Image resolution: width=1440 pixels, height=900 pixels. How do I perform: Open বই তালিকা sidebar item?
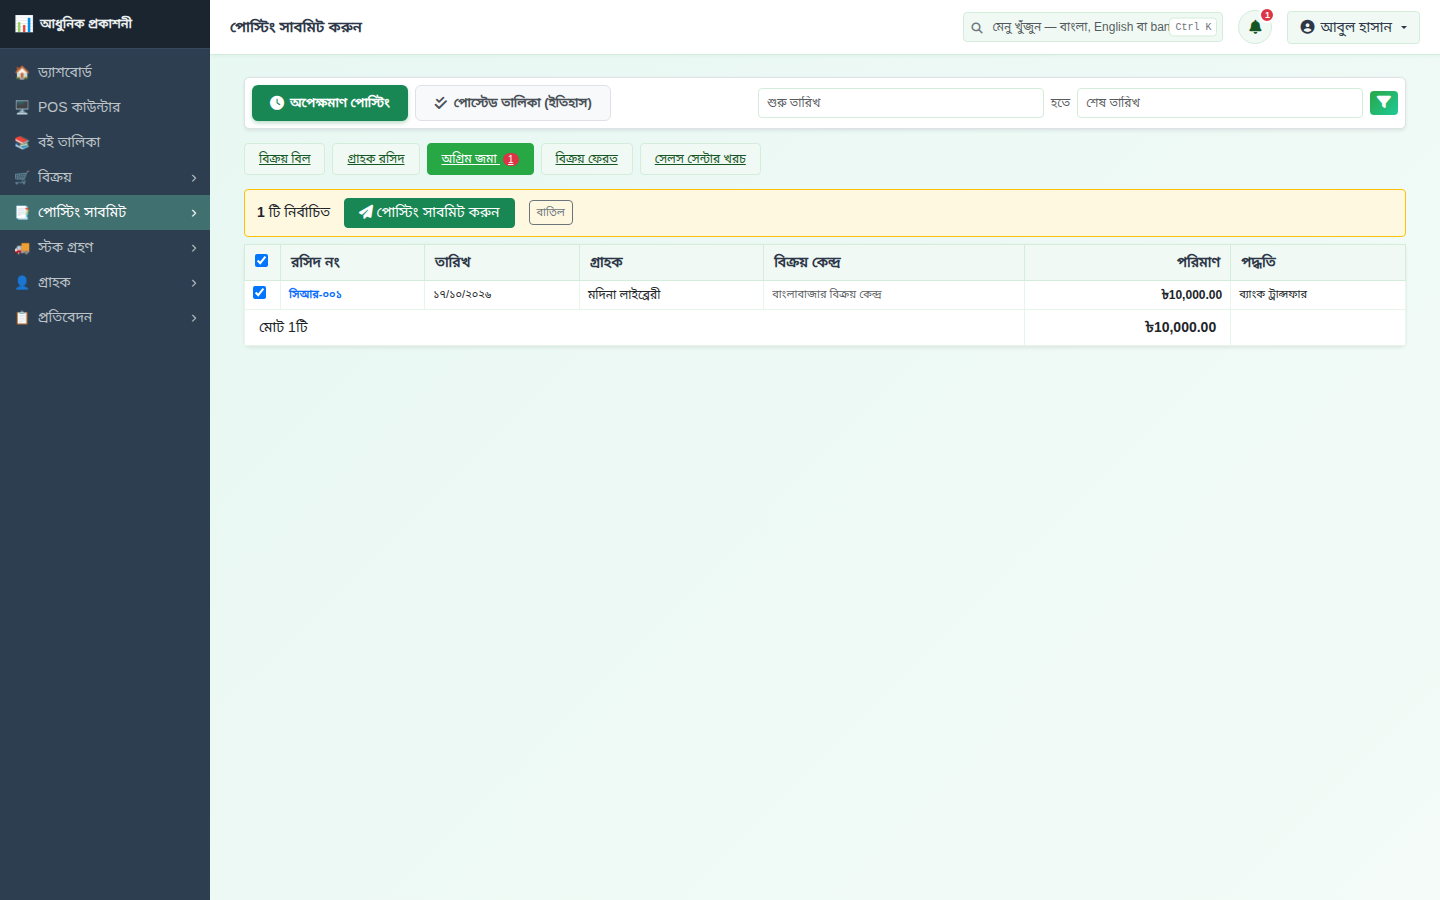pos(105,142)
